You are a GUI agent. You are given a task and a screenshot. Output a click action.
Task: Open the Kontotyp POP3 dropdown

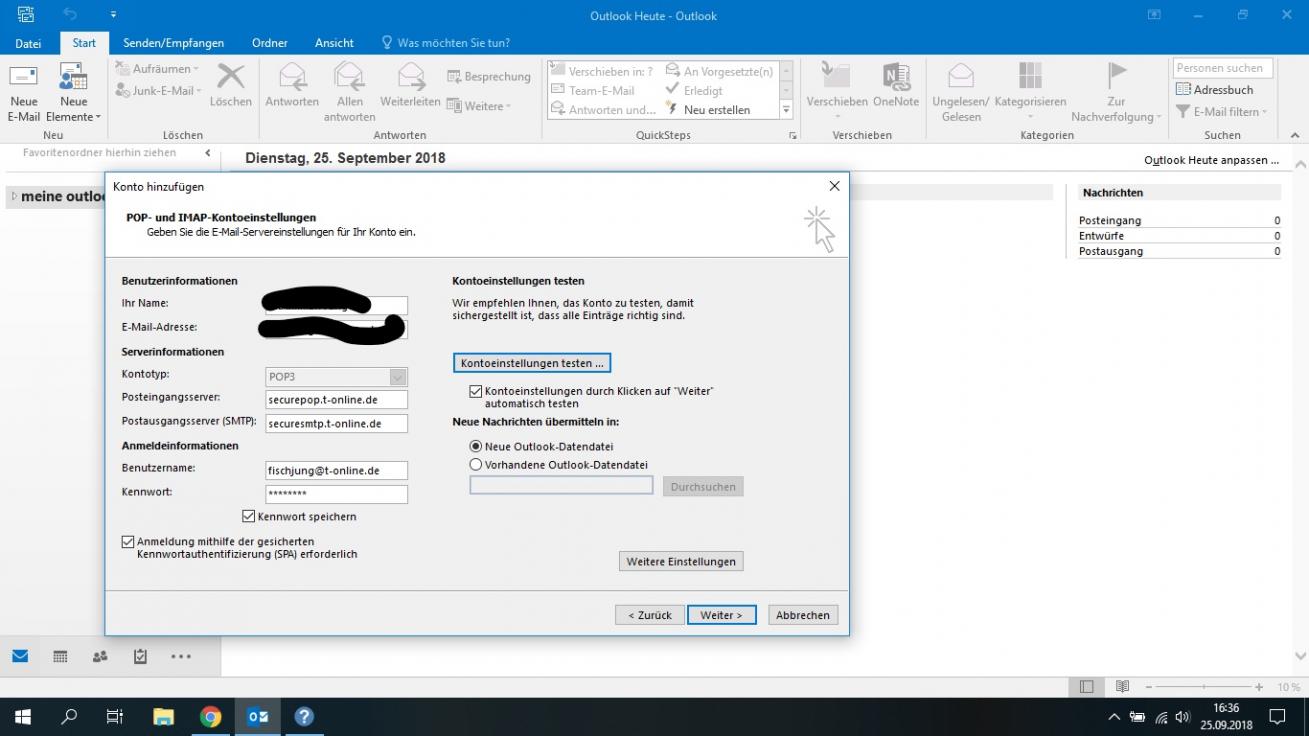pos(398,377)
